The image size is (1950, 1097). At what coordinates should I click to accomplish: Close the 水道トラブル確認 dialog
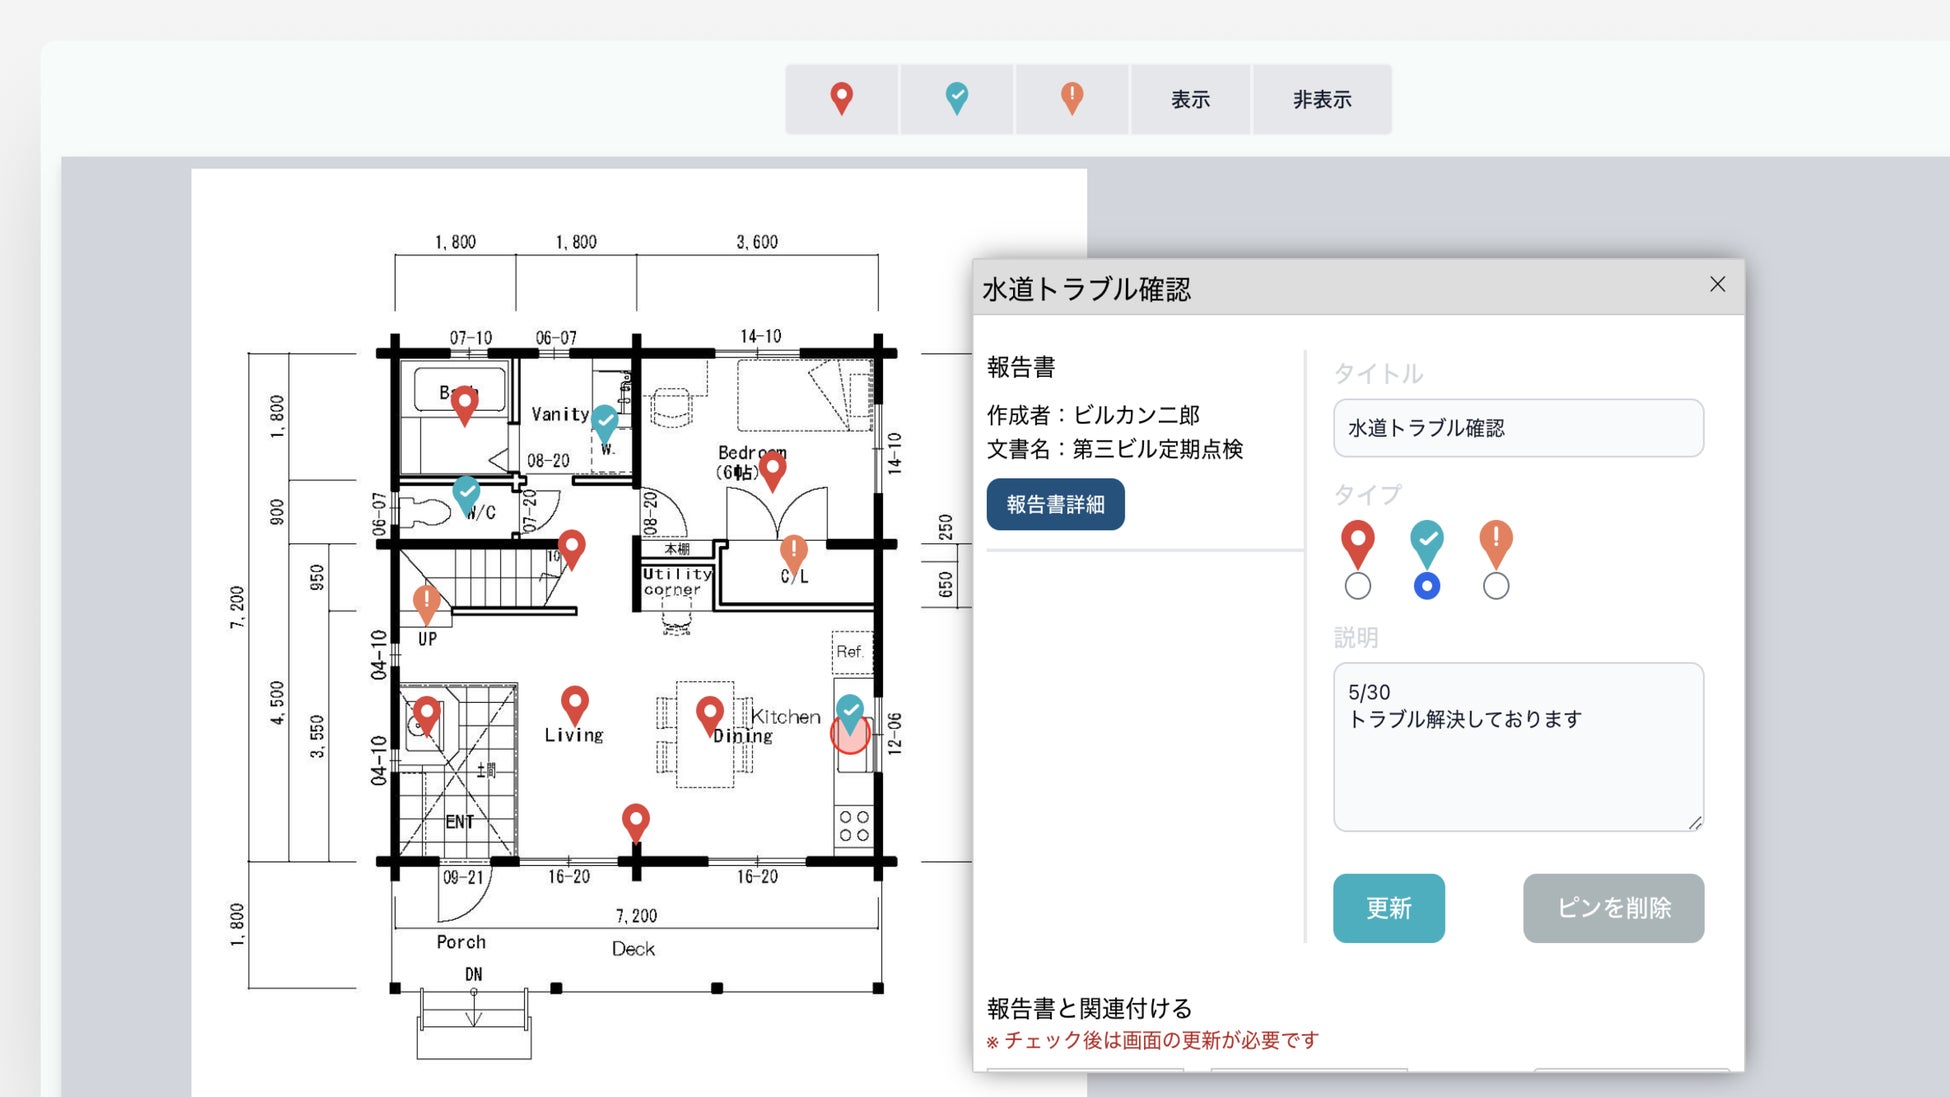(1717, 285)
